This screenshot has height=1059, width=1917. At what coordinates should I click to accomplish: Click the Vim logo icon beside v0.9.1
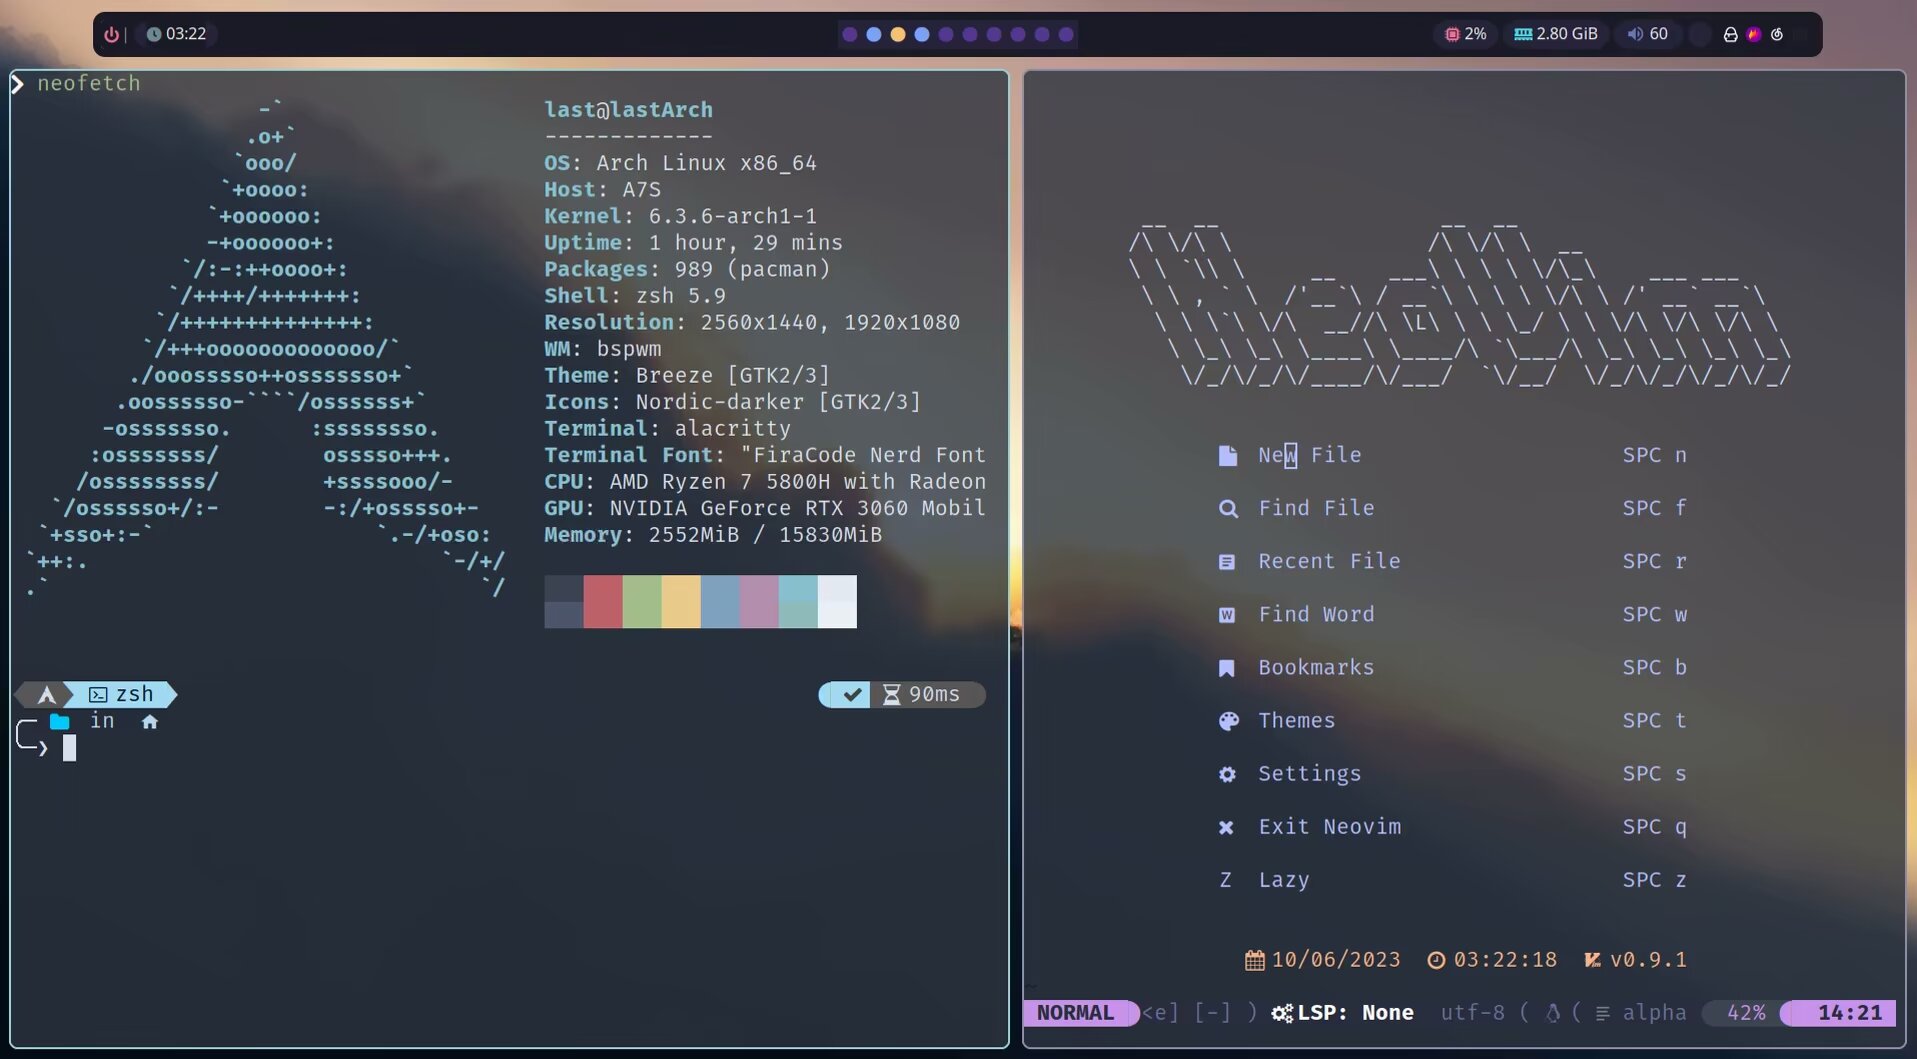tap(1592, 960)
